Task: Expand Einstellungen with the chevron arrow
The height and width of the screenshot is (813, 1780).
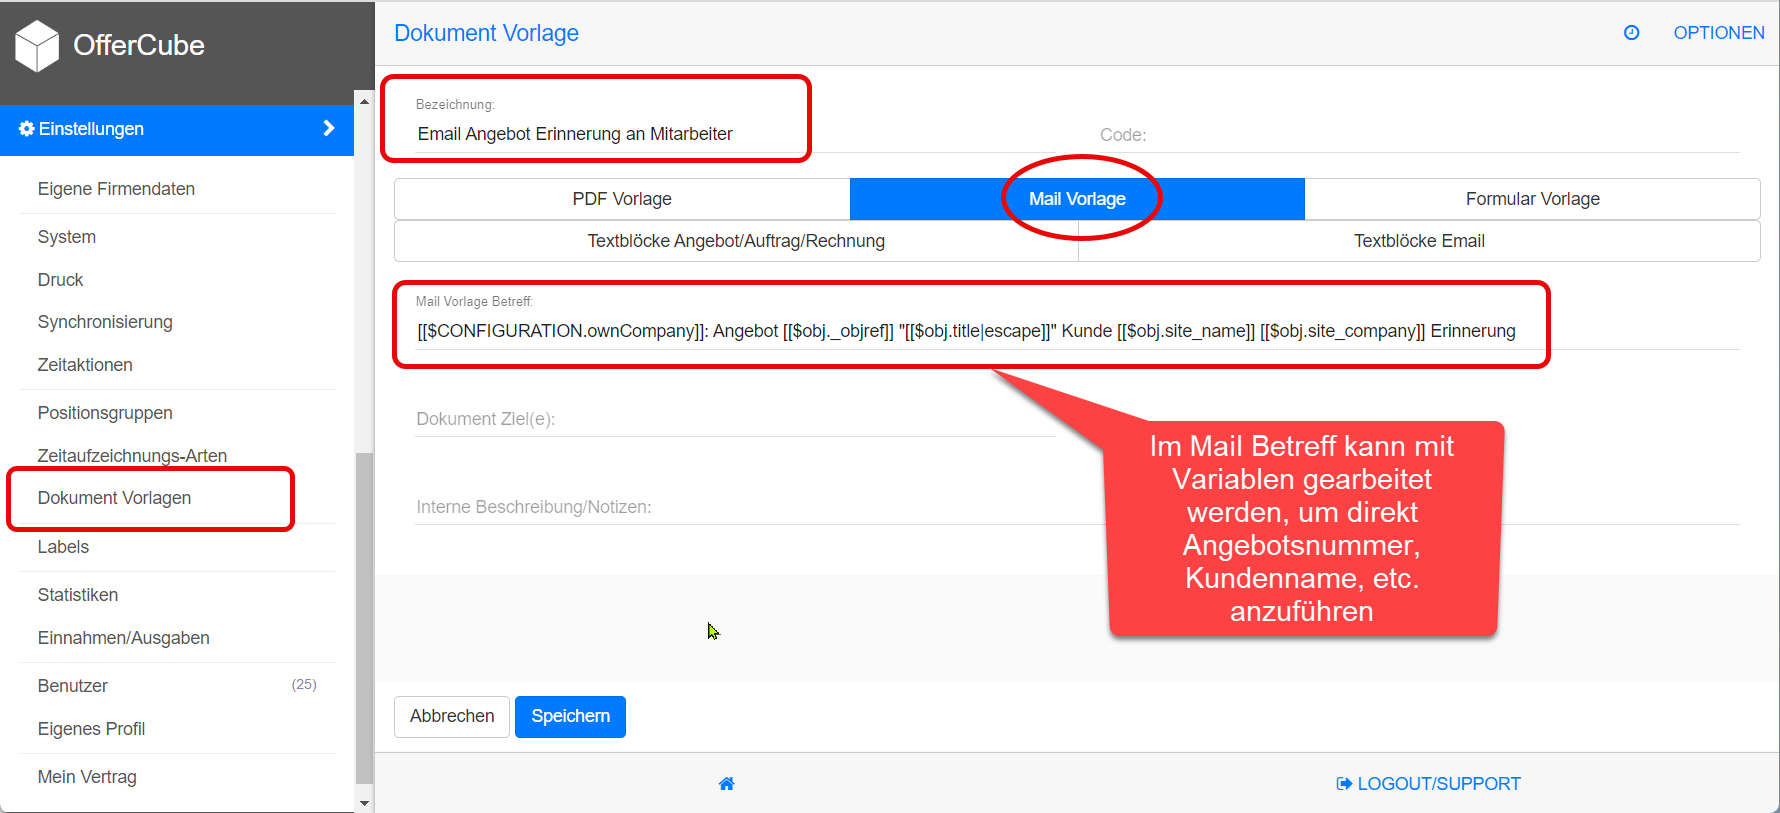Action: 328,128
